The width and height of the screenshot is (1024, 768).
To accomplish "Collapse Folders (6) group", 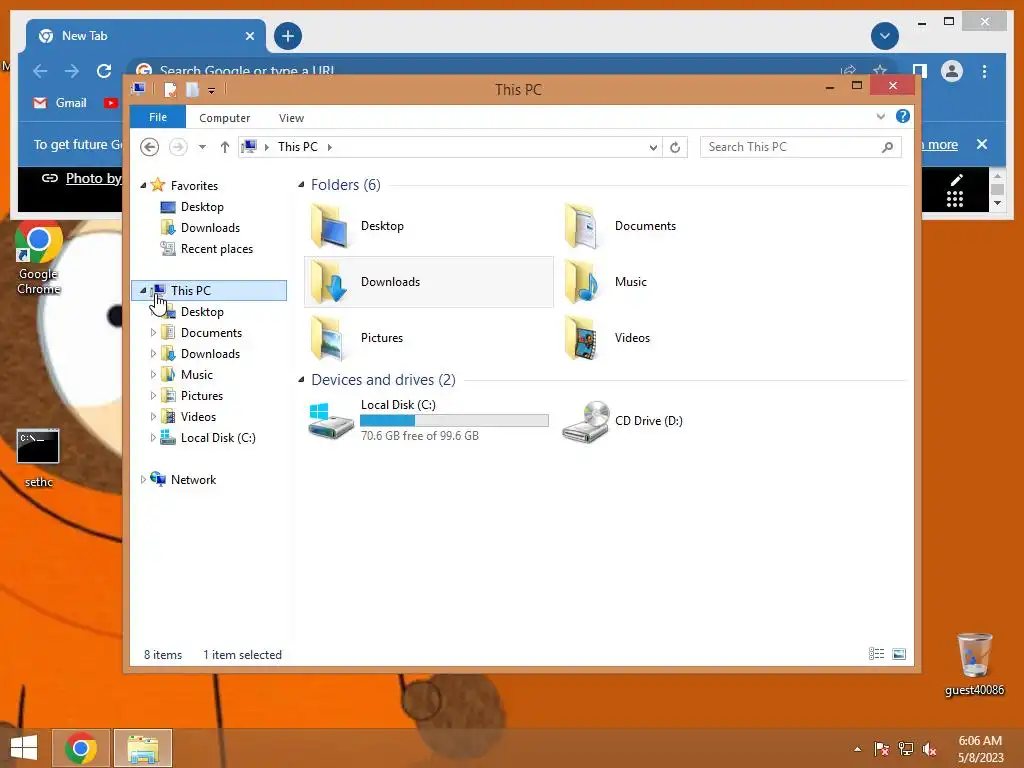I will [x=301, y=185].
